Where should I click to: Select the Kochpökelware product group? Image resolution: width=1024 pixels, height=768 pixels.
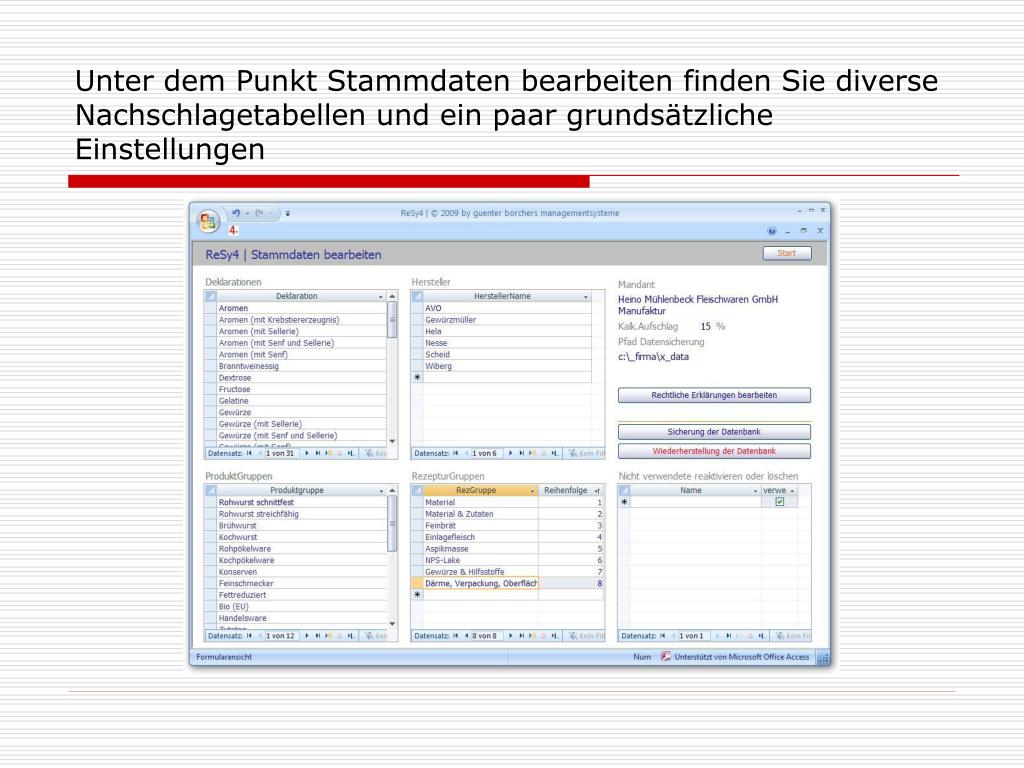tap(302, 560)
